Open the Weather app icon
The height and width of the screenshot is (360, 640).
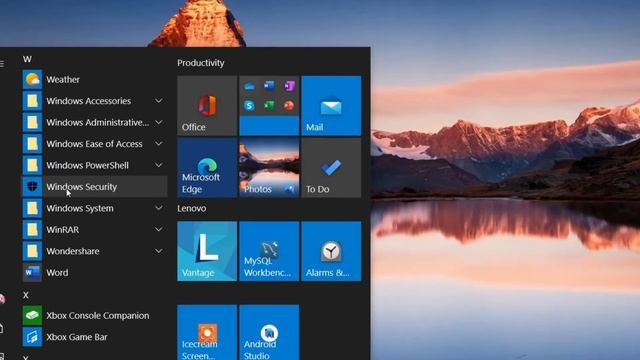[x=32, y=79]
